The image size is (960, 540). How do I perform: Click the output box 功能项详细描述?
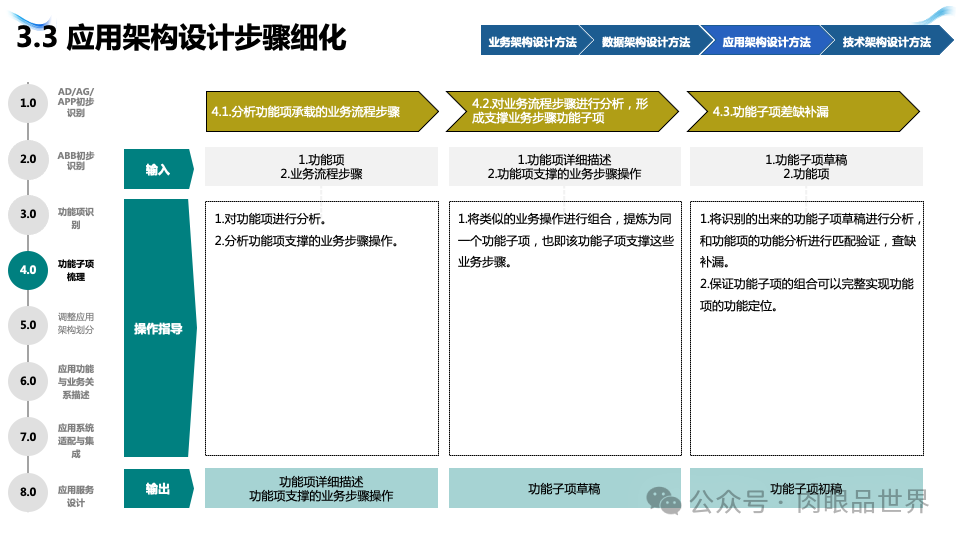point(321,489)
